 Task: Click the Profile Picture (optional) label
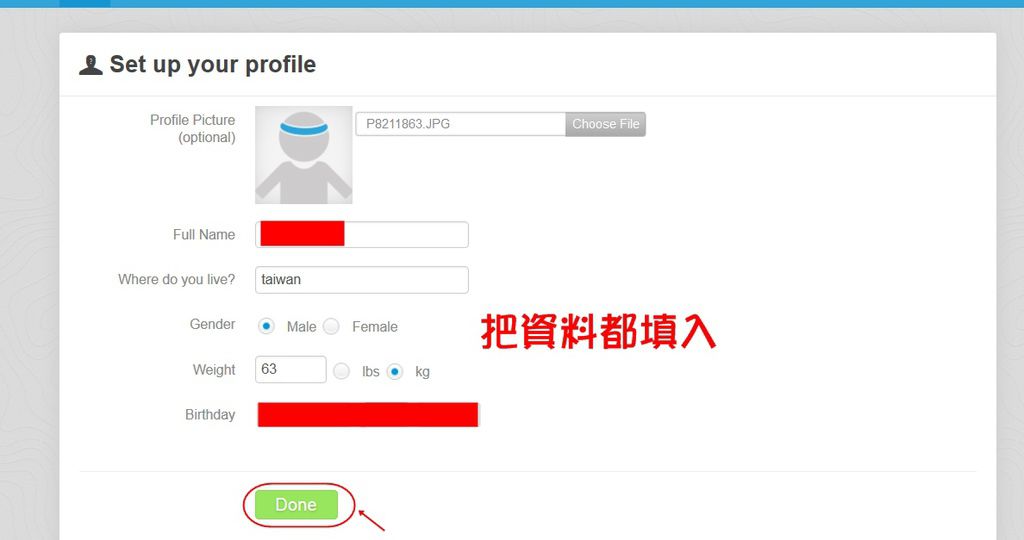click(193, 129)
